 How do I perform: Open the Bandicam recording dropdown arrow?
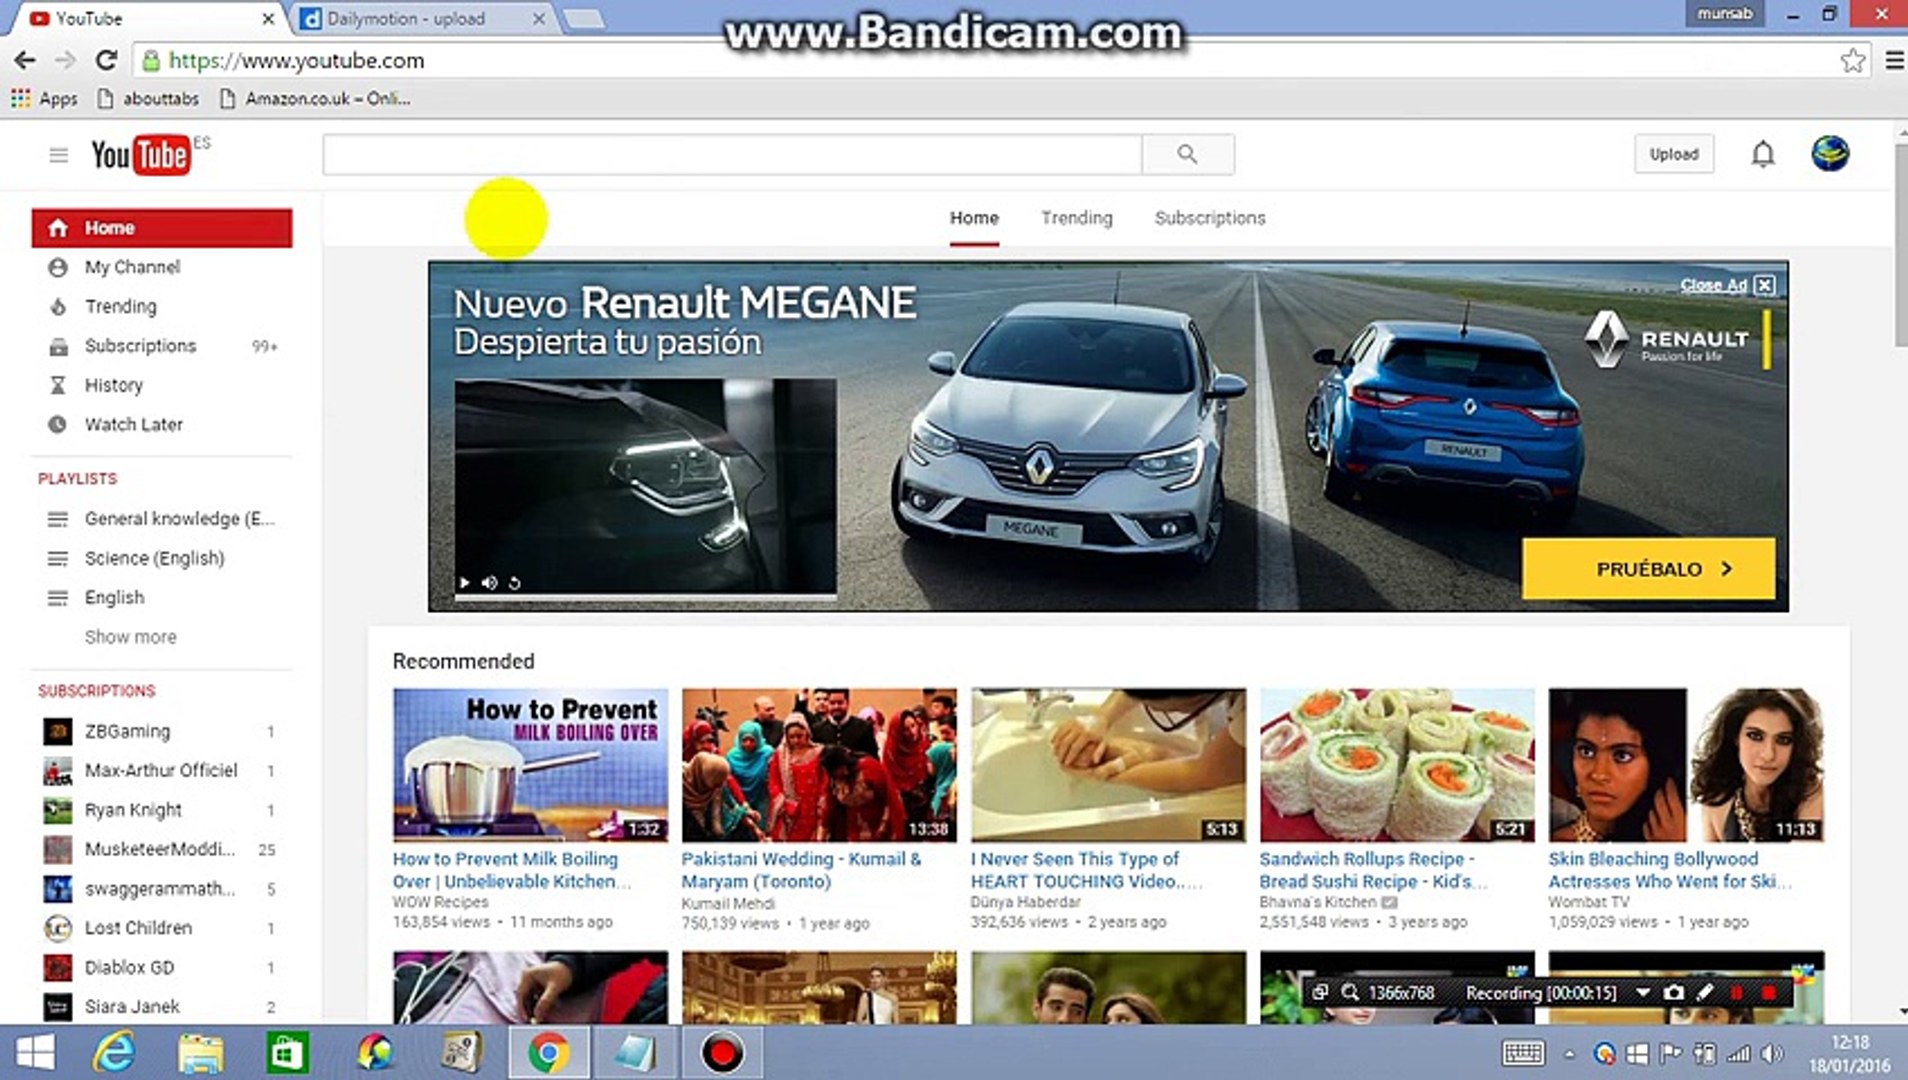point(1643,993)
